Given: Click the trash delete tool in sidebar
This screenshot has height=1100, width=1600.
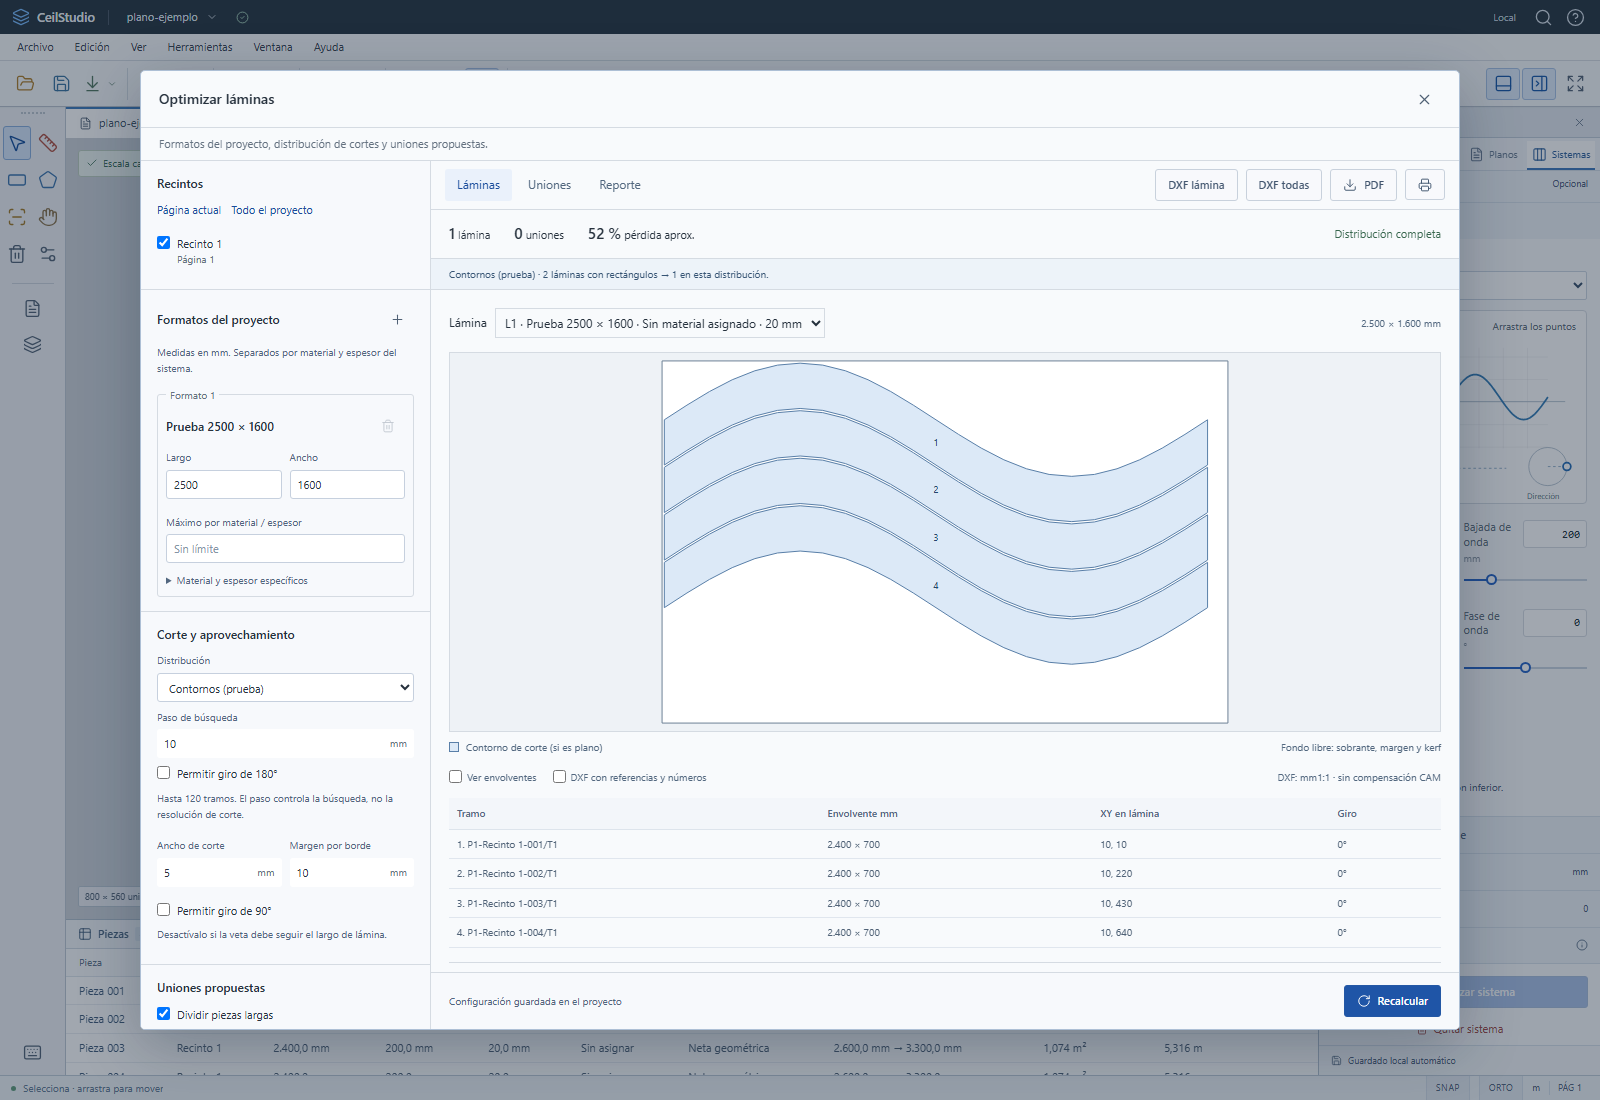Looking at the screenshot, I should [x=17, y=254].
